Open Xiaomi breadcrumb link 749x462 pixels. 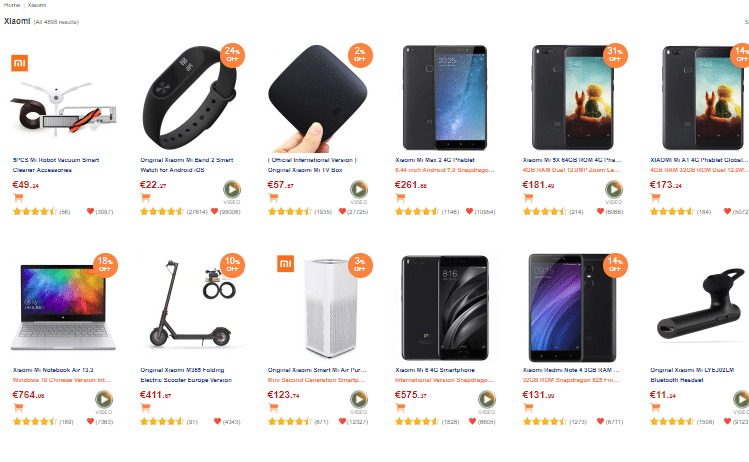click(x=37, y=5)
